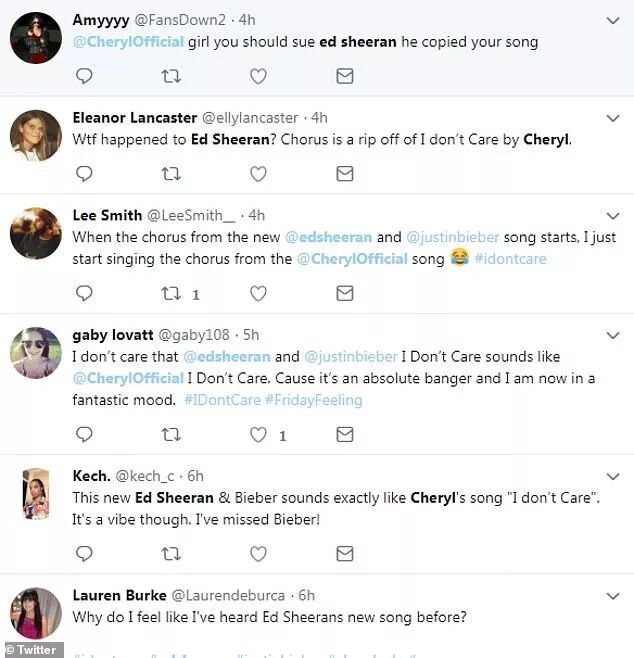Image resolution: width=634 pixels, height=658 pixels.
Task: Reply to Amyyyy's tweet
Action: pos(85,76)
